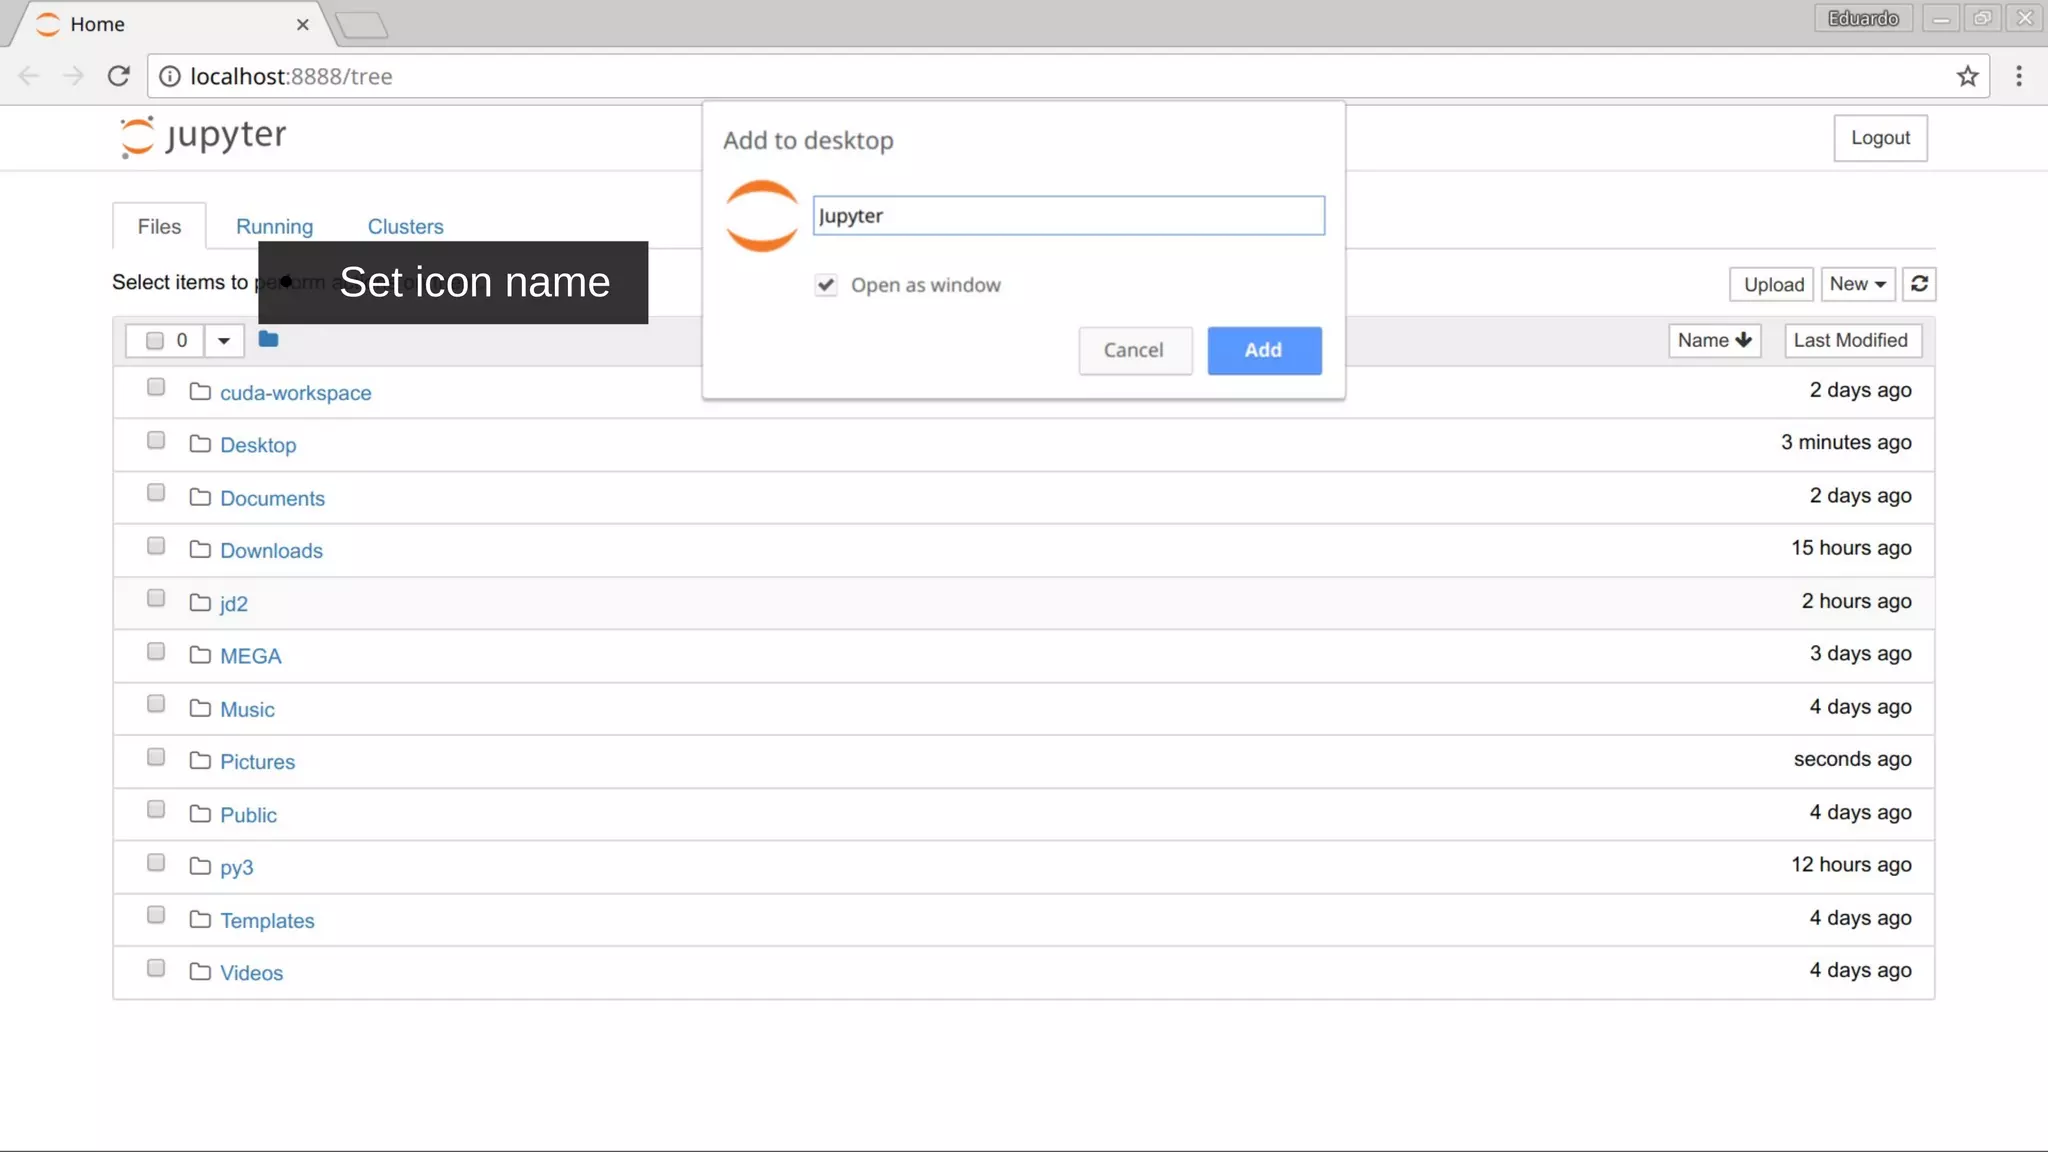Image resolution: width=2048 pixels, height=1152 pixels.
Task: Check the box for Desktop folder
Action: pyautogui.click(x=156, y=440)
